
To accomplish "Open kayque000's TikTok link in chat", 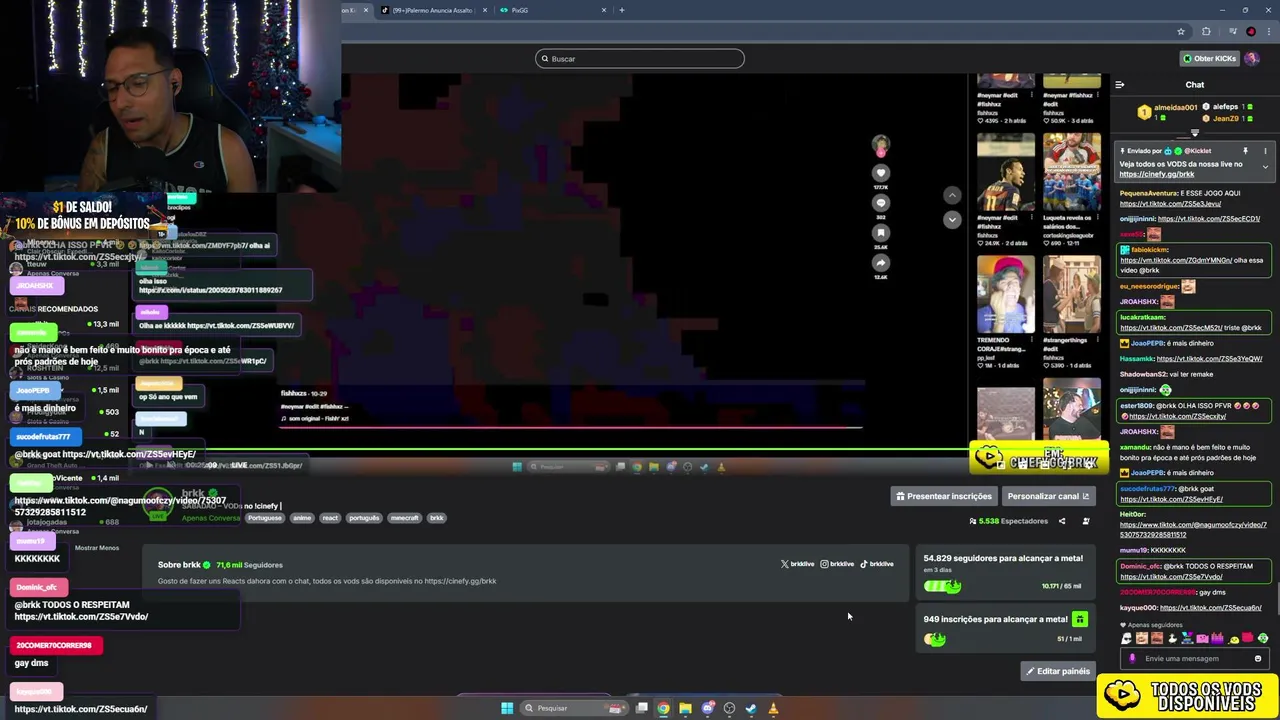I will (x=1210, y=608).
